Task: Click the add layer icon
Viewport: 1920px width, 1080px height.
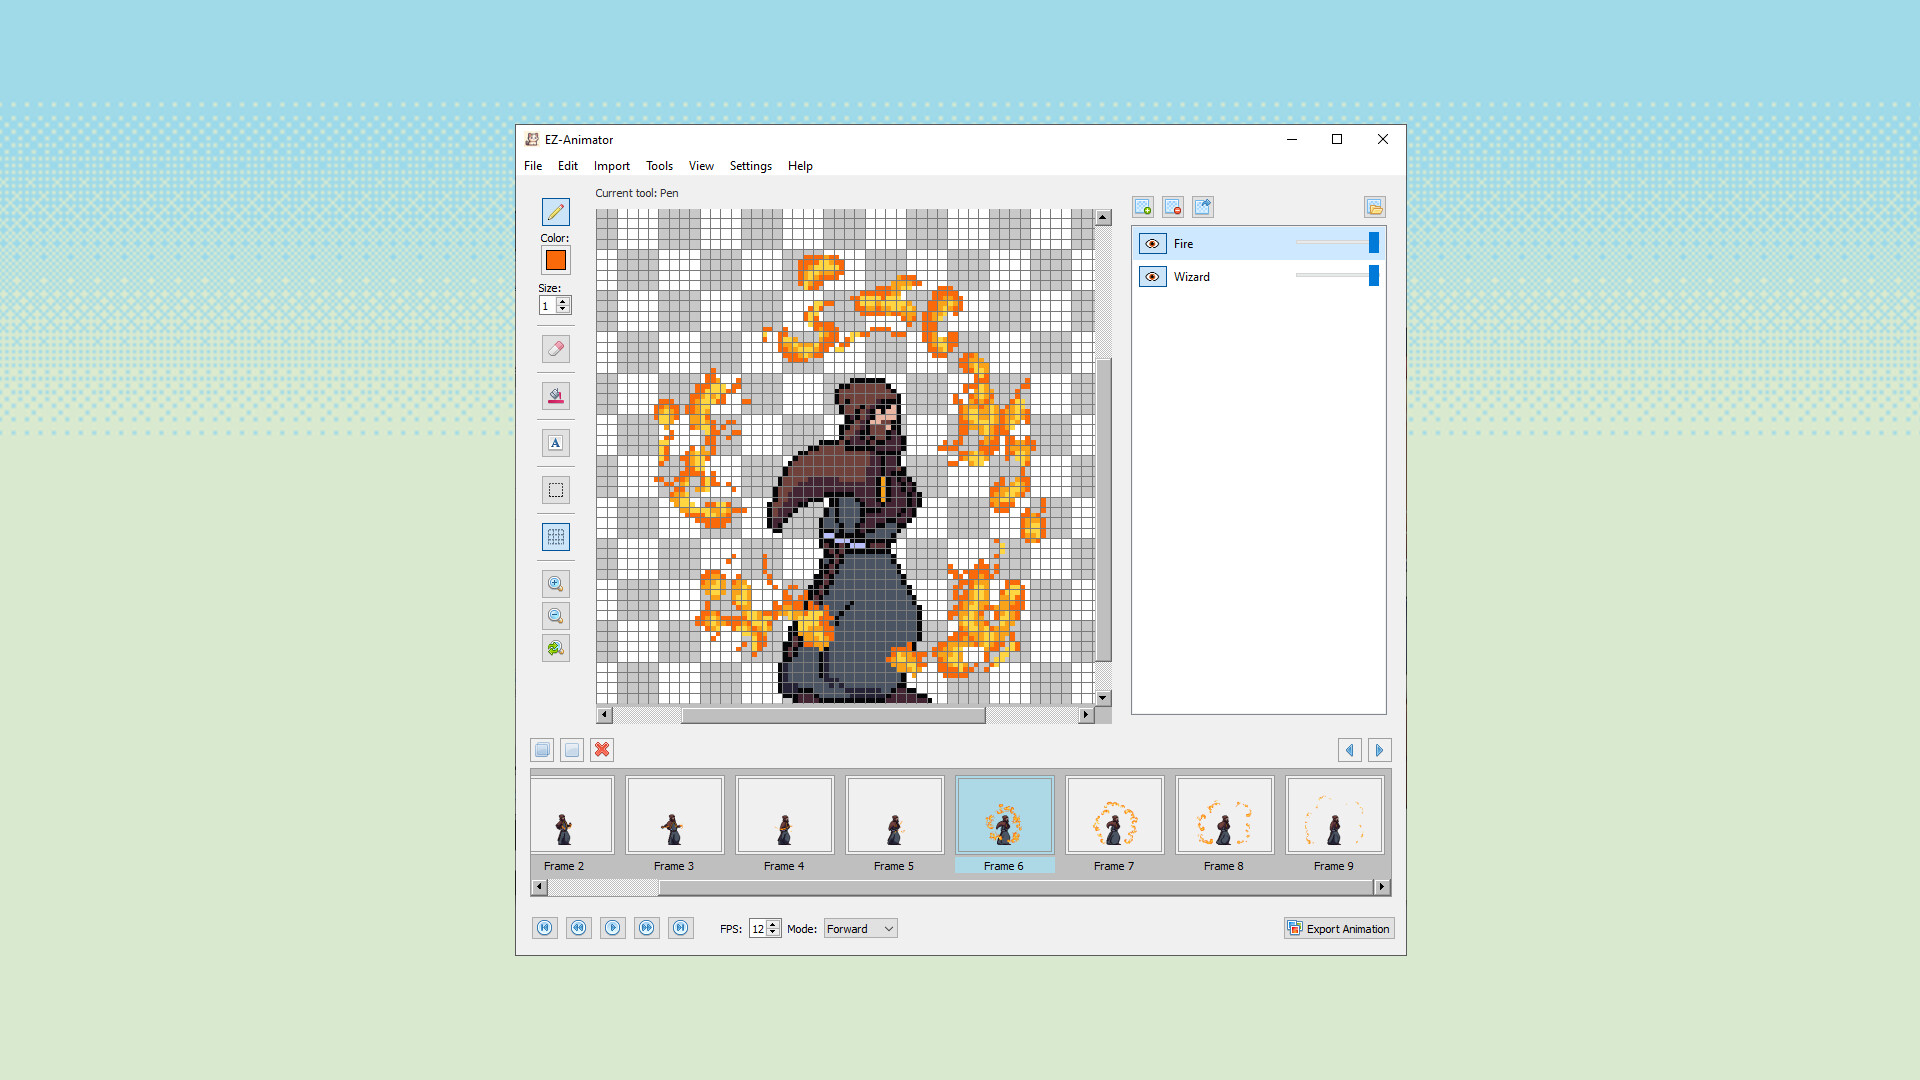Action: pos(1143,207)
